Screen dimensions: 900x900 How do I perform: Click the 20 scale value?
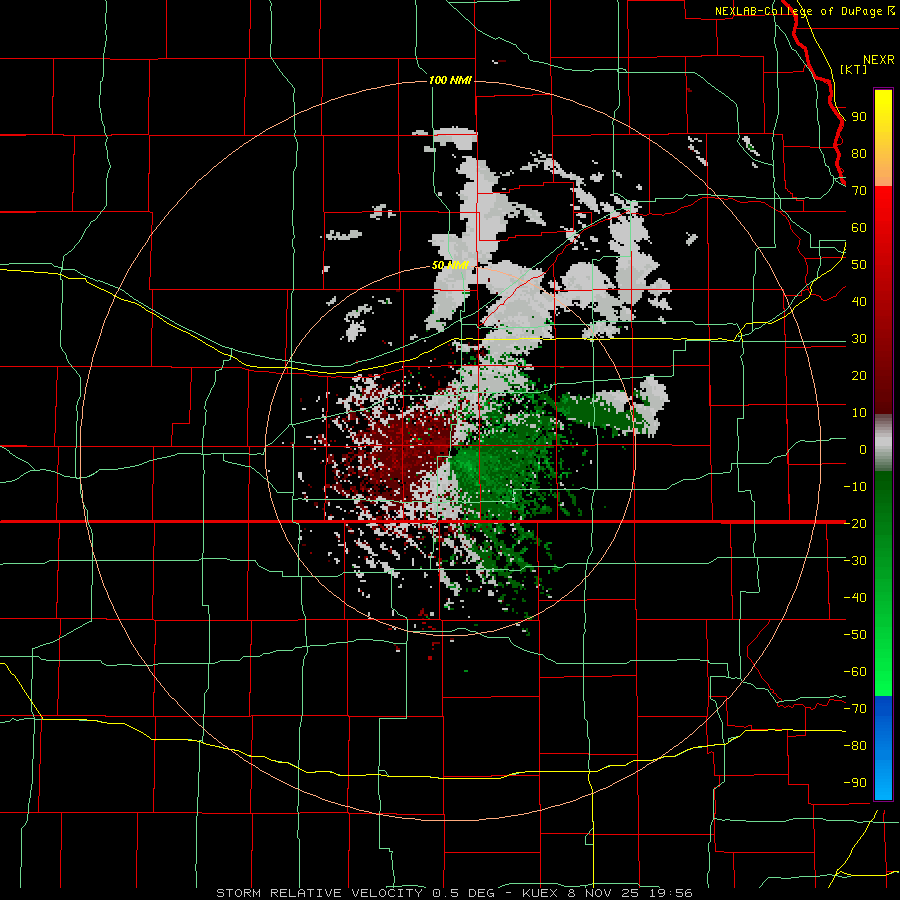pyautogui.click(x=859, y=375)
